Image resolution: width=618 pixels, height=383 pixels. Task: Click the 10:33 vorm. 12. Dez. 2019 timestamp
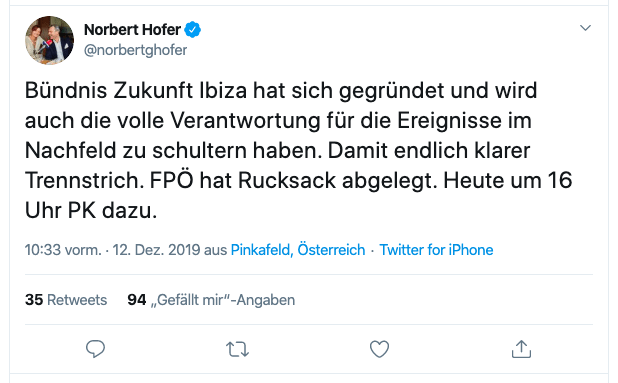(x=112, y=250)
